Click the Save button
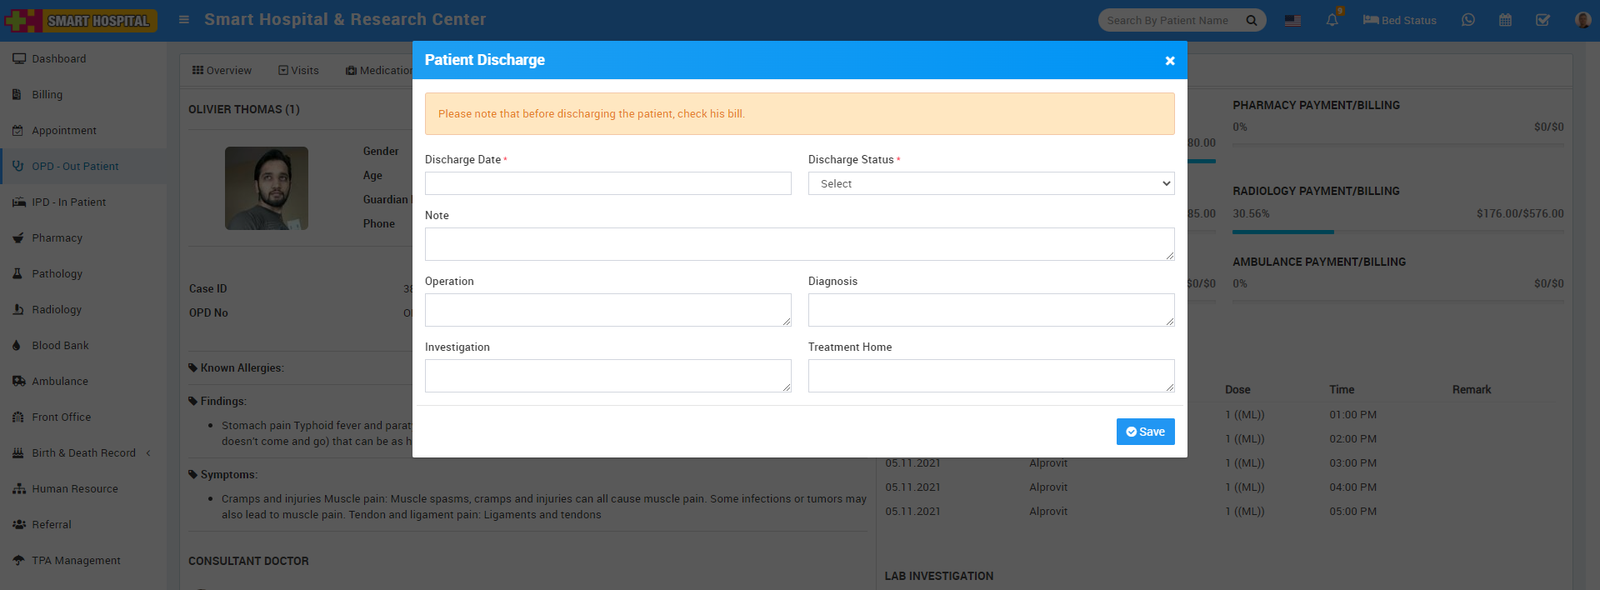The image size is (1600, 590). (x=1145, y=432)
